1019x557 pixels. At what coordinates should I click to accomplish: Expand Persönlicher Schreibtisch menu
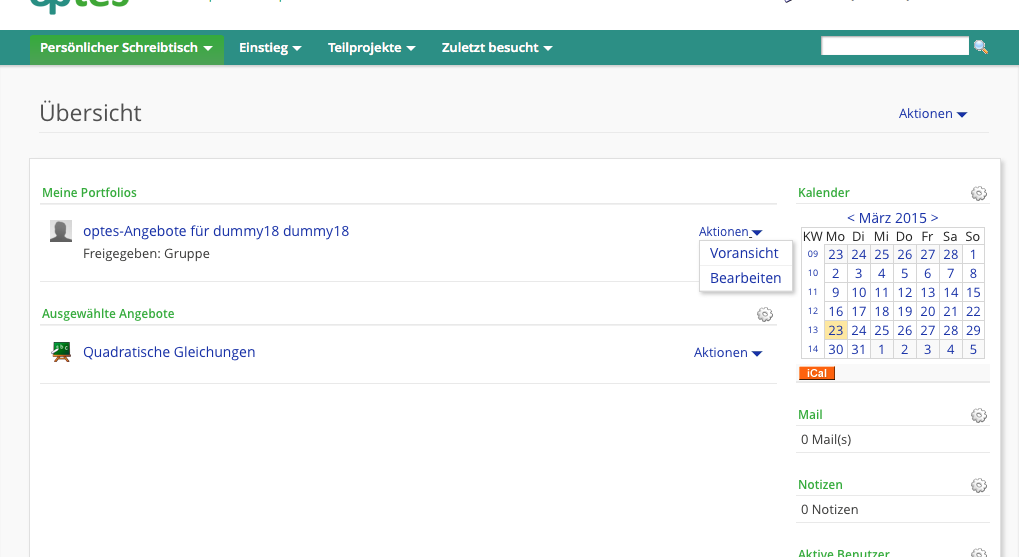point(126,48)
